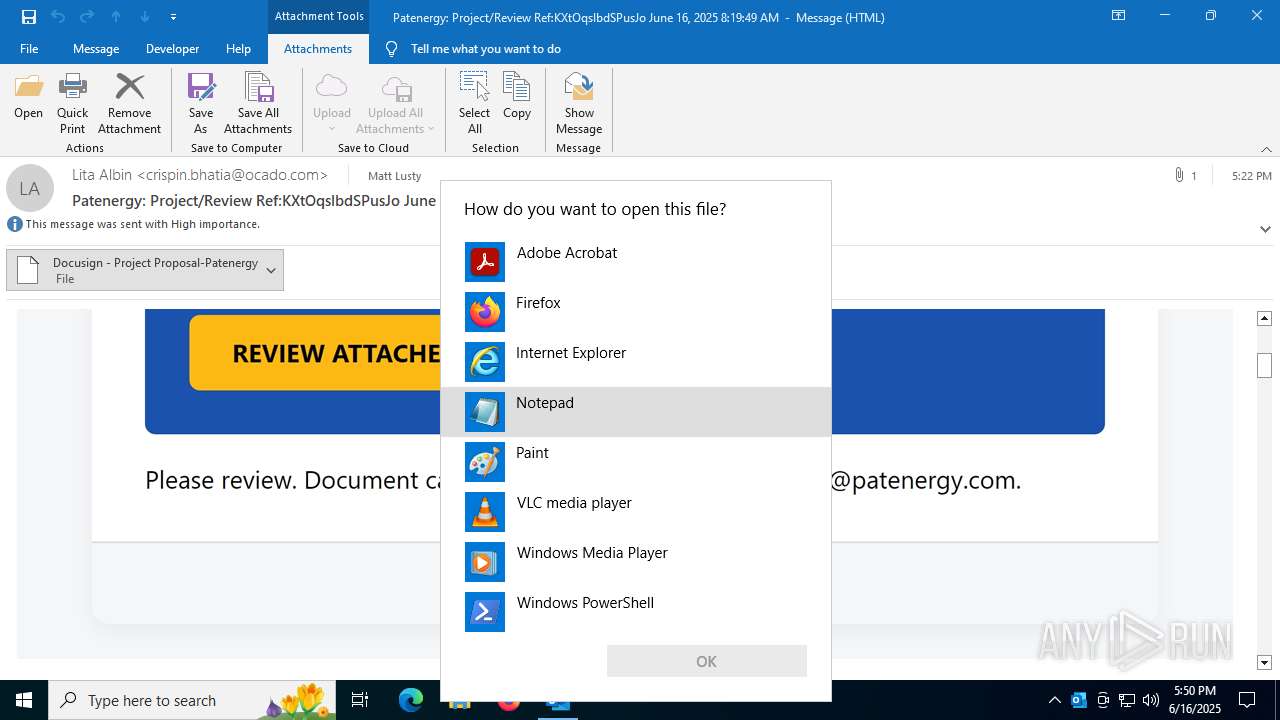Click the Tell me what you want to do box
Viewport: 1280px width, 720px height.
(485, 49)
